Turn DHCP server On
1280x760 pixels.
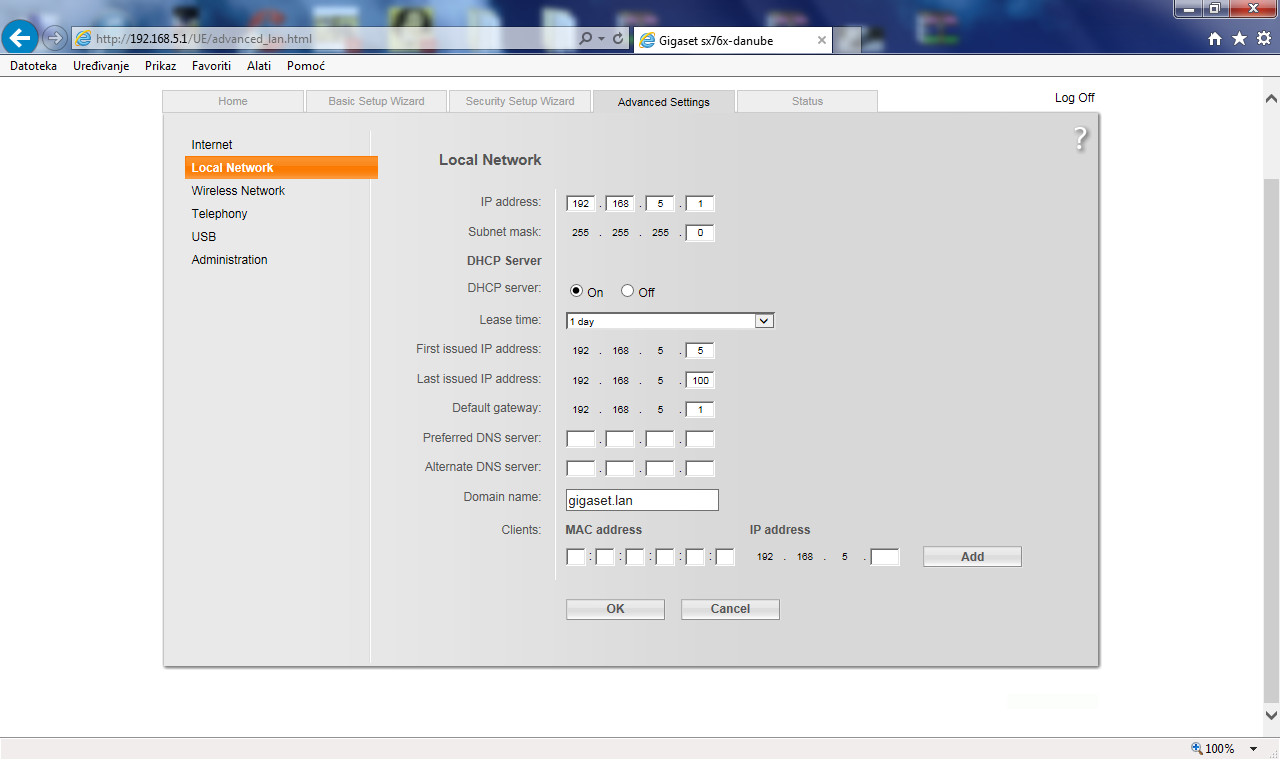click(576, 291)
